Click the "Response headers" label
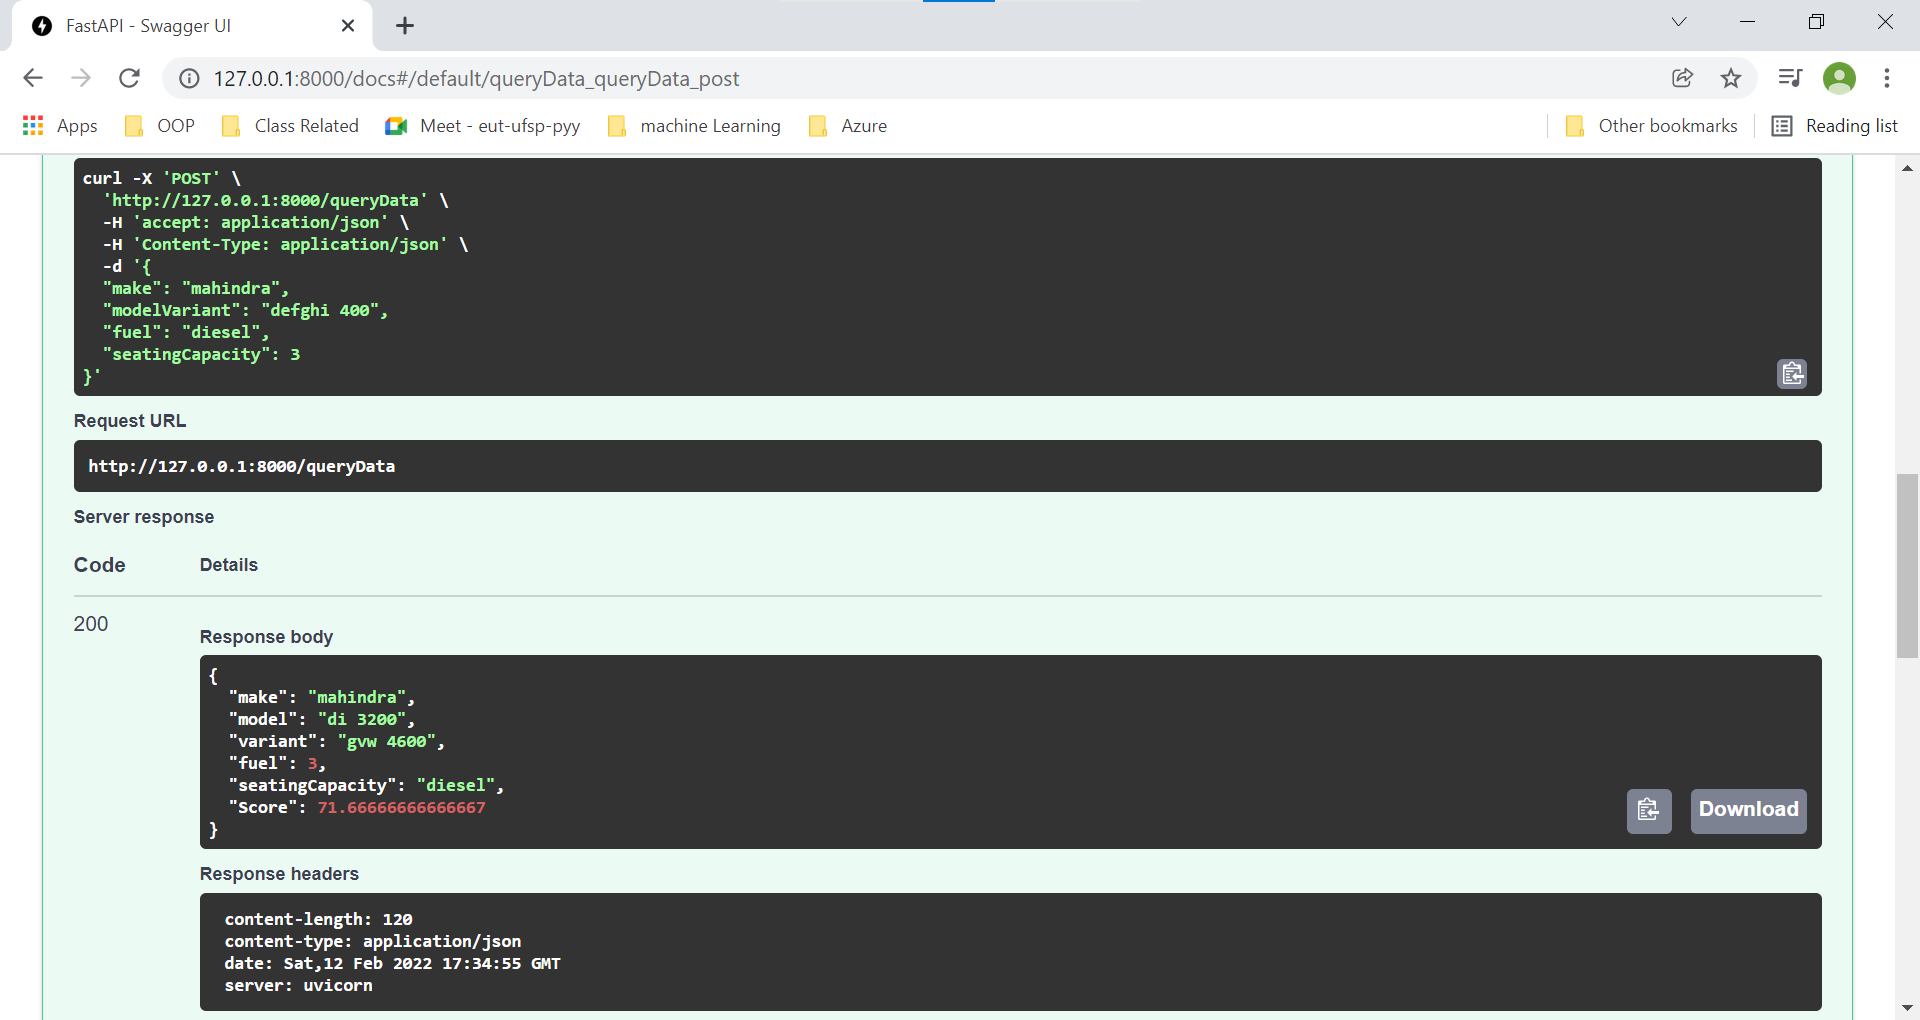The width and height of the screenshot is (1920, 1020). (x=279, y=874)
